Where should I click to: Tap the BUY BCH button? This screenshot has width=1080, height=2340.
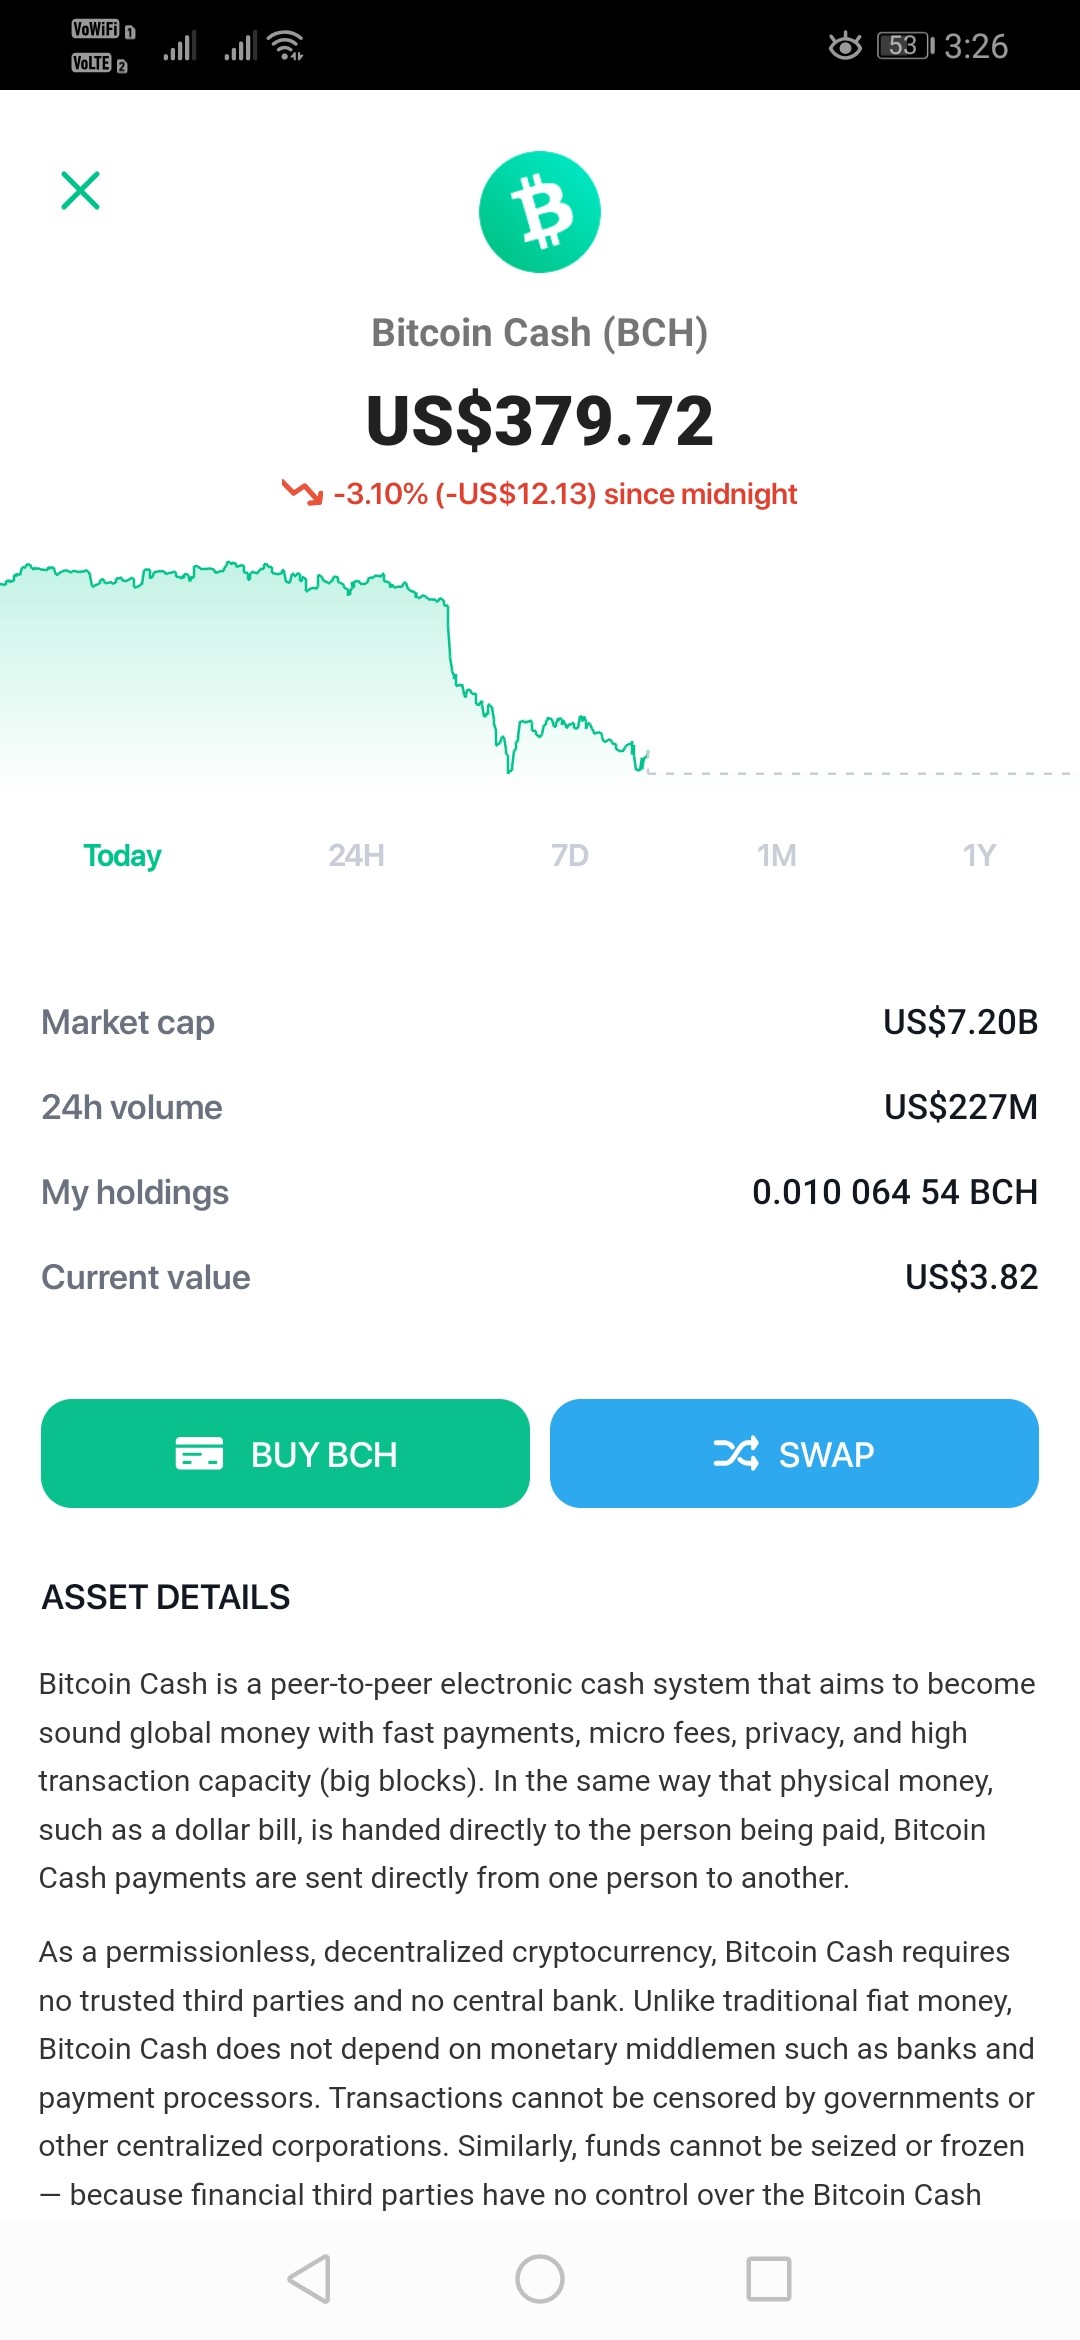285,1453
